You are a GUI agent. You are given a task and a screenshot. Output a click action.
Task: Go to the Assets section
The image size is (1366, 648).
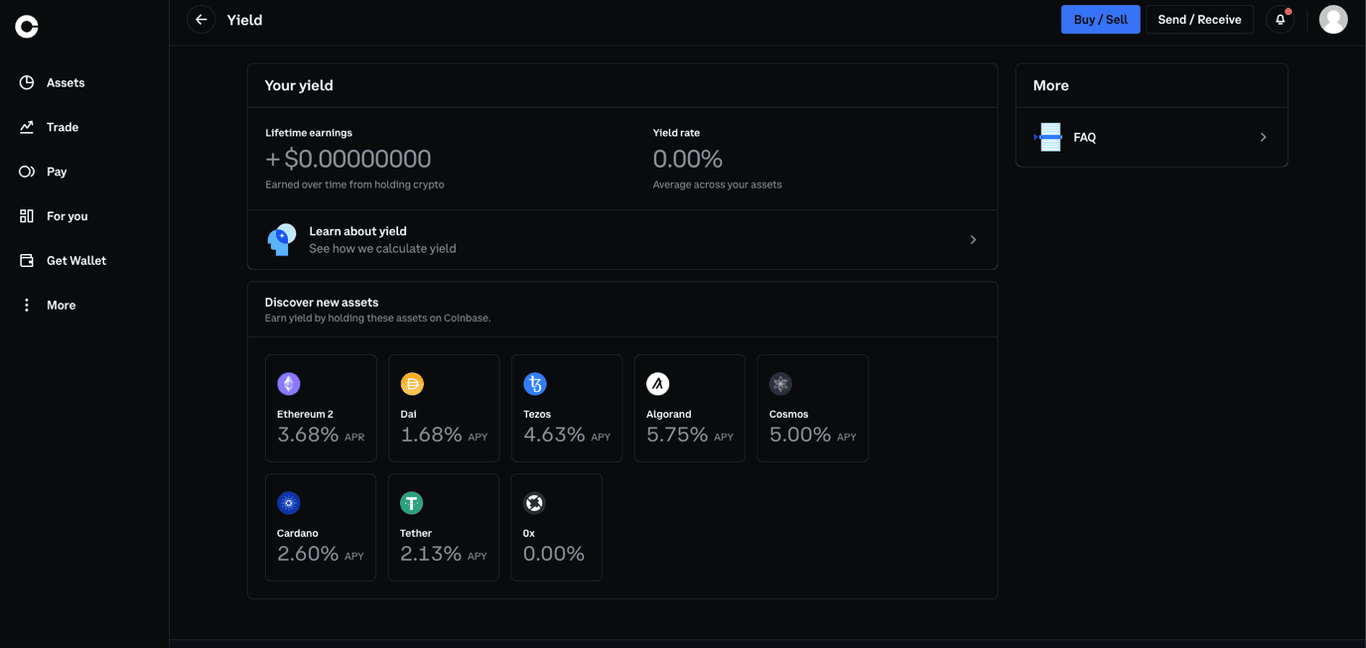click(x=25, y=82)
